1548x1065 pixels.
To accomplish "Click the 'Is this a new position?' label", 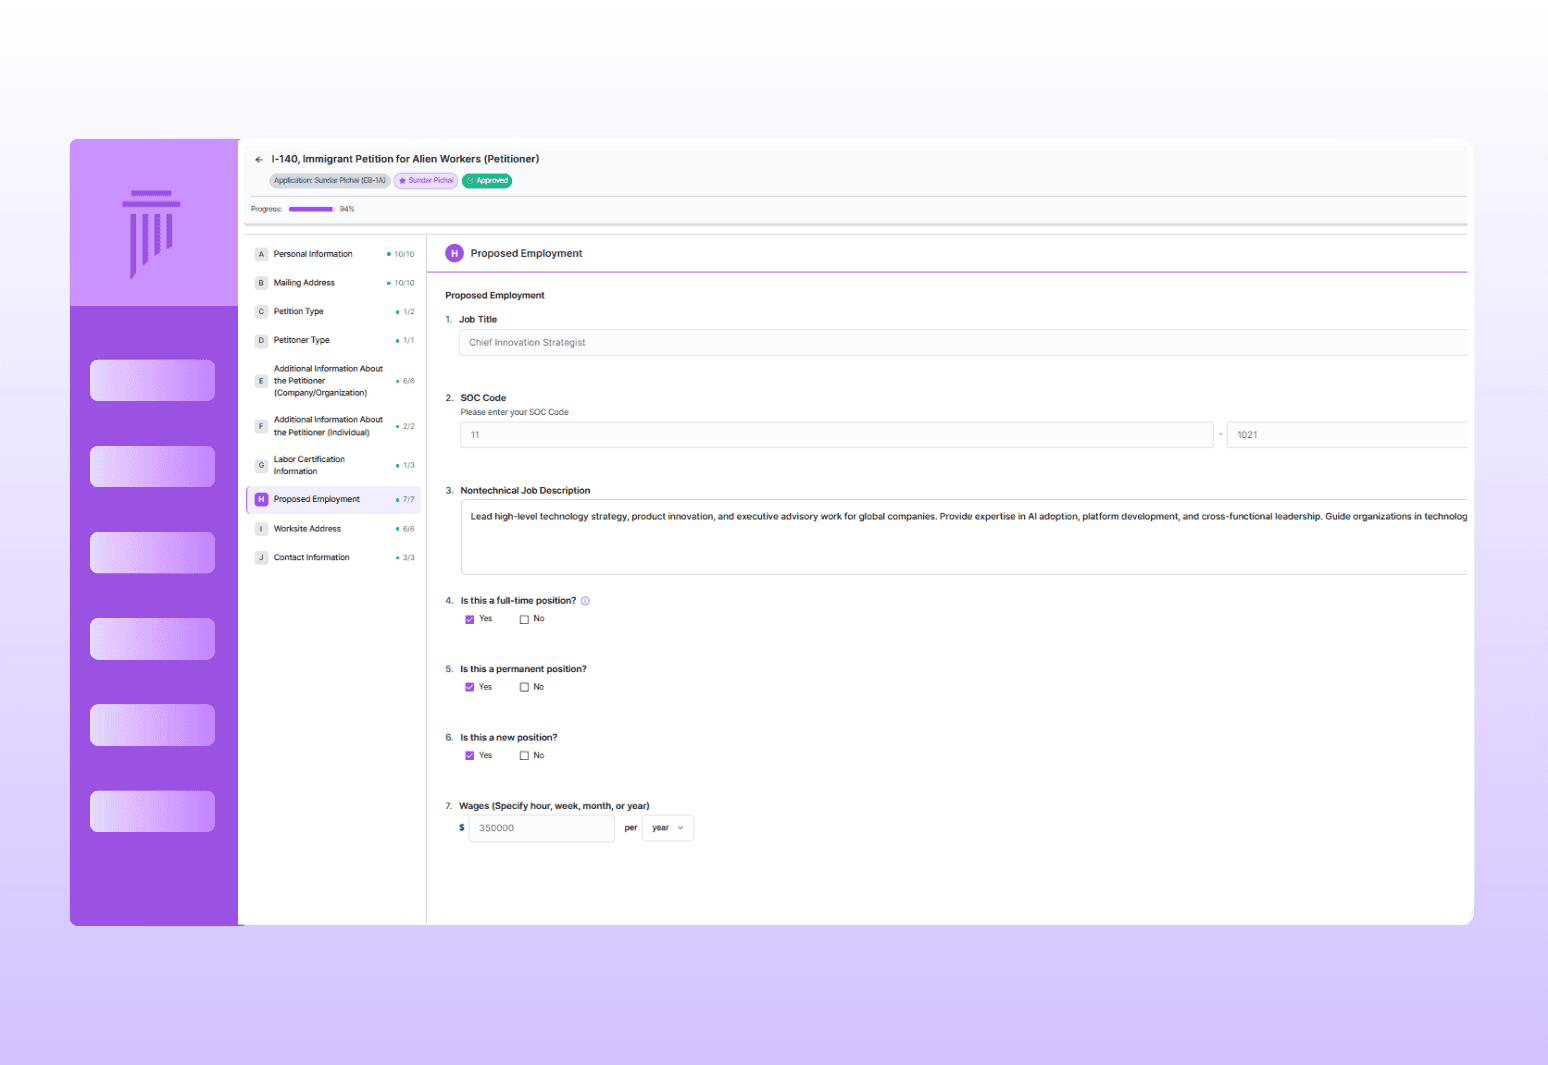I will pyautogui.click(x=509, y=738).
